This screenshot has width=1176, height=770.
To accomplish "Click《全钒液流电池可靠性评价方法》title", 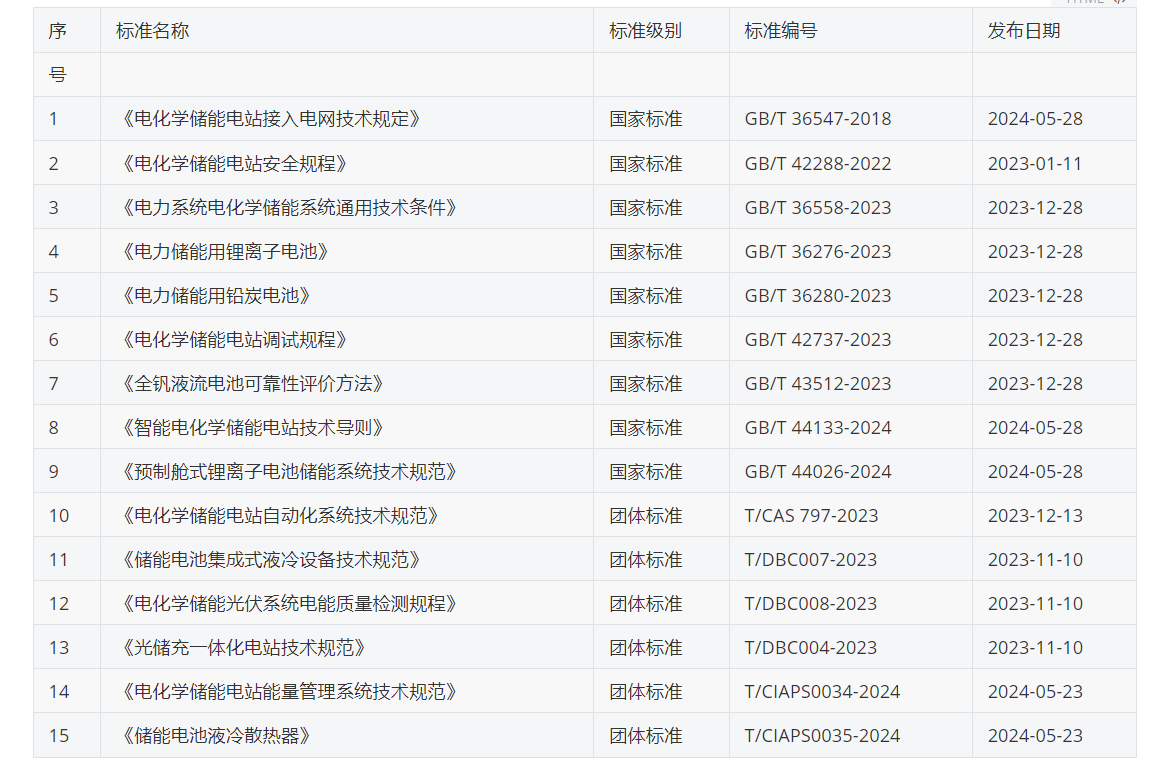I will 251,383.
